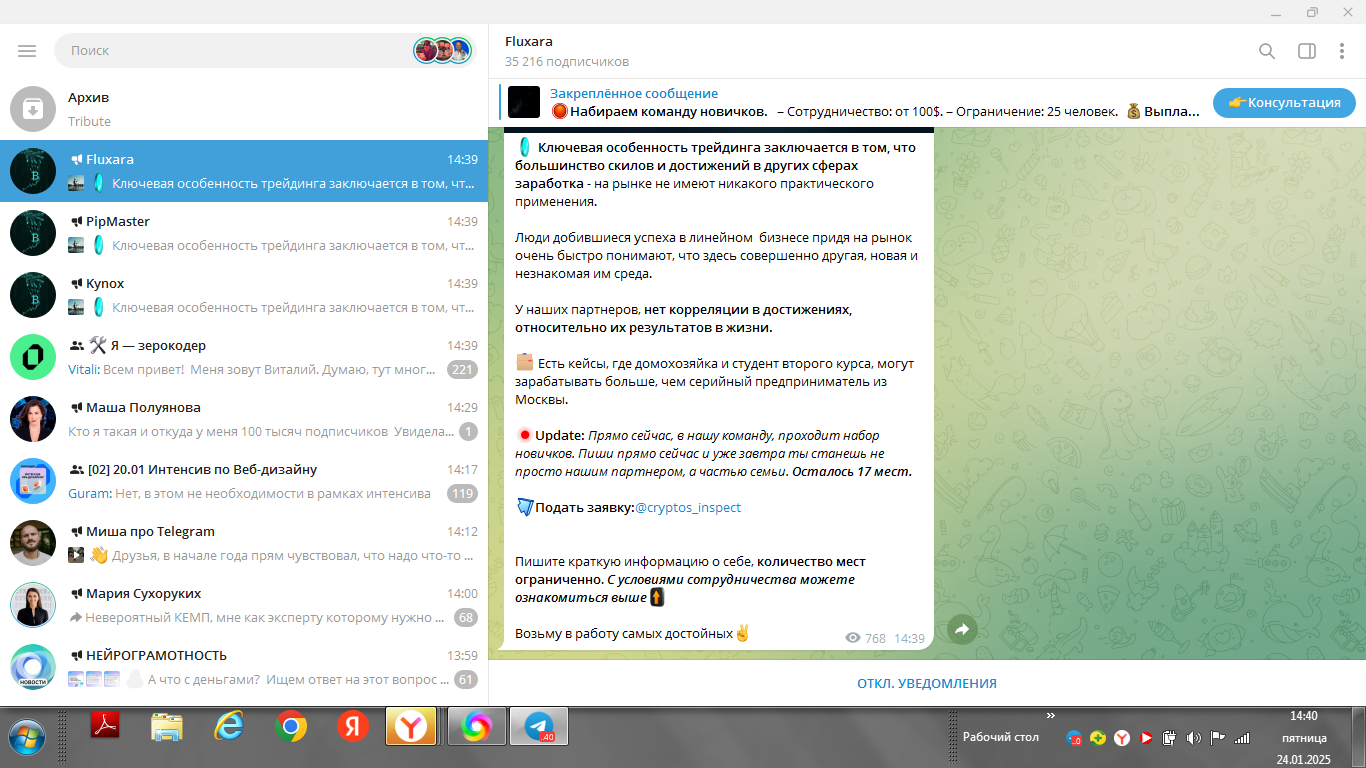
Task: Click unread badge 1 on Маша Полуянова
Action: (468, 432)
